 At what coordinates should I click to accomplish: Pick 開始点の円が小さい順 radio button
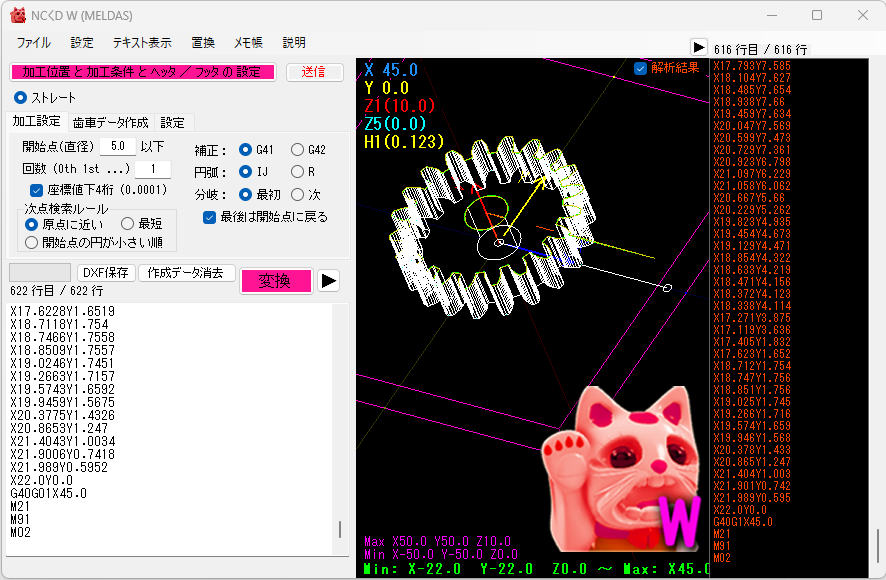32,242
